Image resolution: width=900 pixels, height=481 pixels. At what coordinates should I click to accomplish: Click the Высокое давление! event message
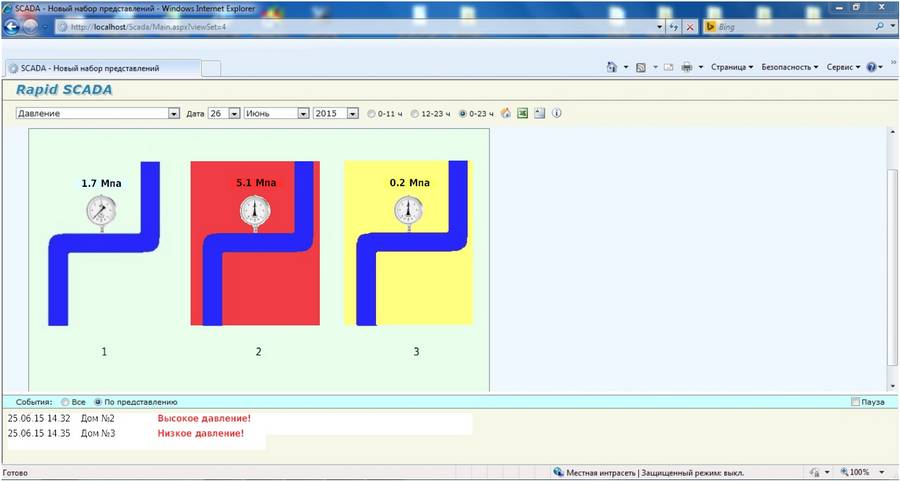point(203,418)
